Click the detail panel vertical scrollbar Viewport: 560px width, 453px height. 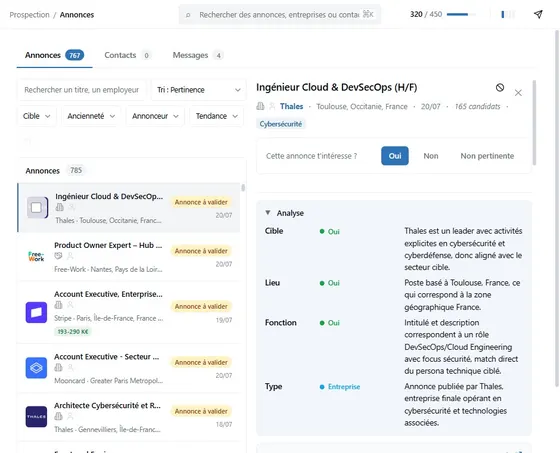click(x=534, y=123)
